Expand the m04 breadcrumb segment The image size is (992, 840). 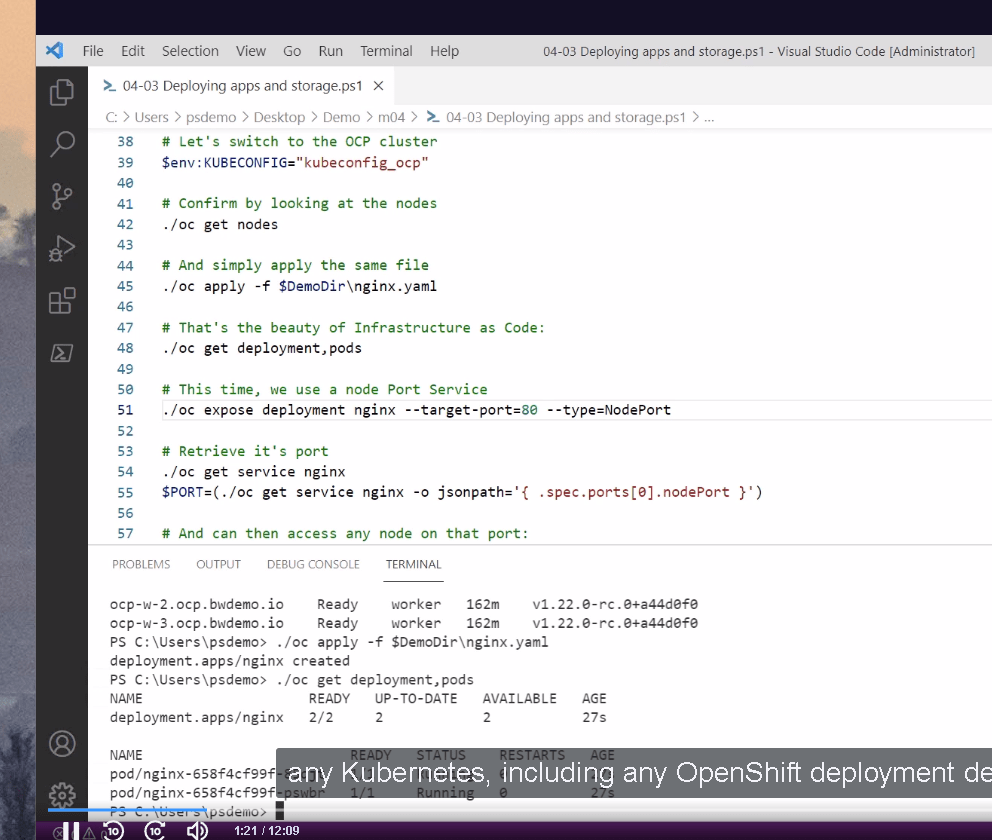coord(392,118)
